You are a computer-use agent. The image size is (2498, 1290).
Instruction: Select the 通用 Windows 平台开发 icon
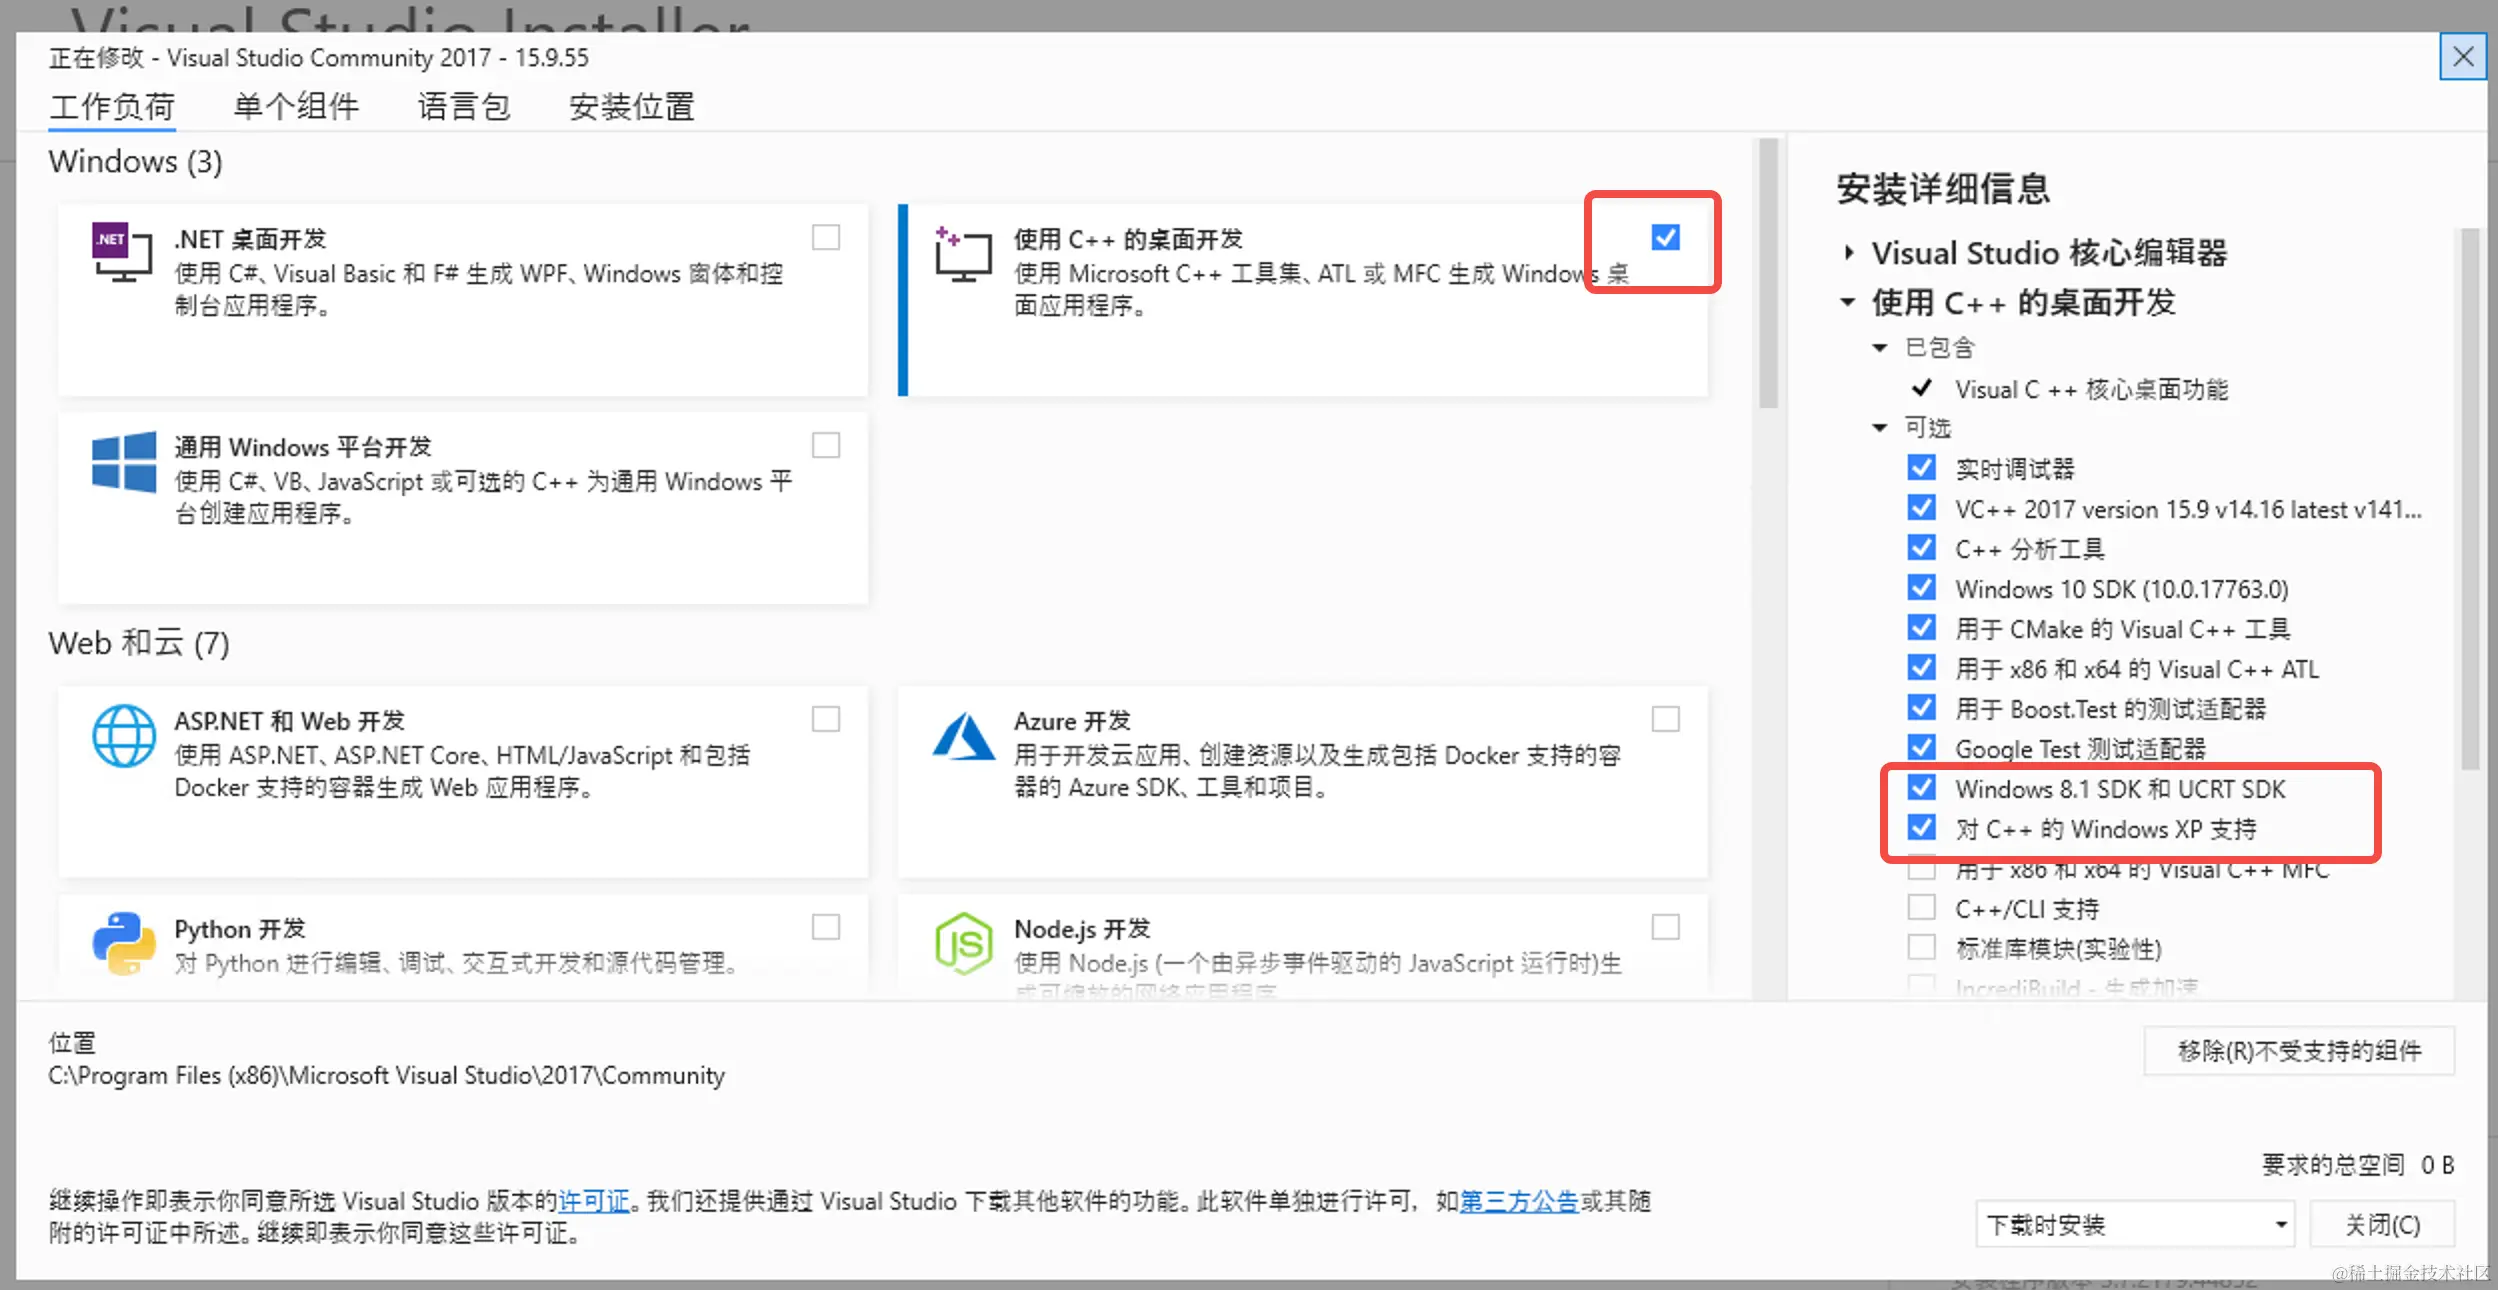(121, 463)
